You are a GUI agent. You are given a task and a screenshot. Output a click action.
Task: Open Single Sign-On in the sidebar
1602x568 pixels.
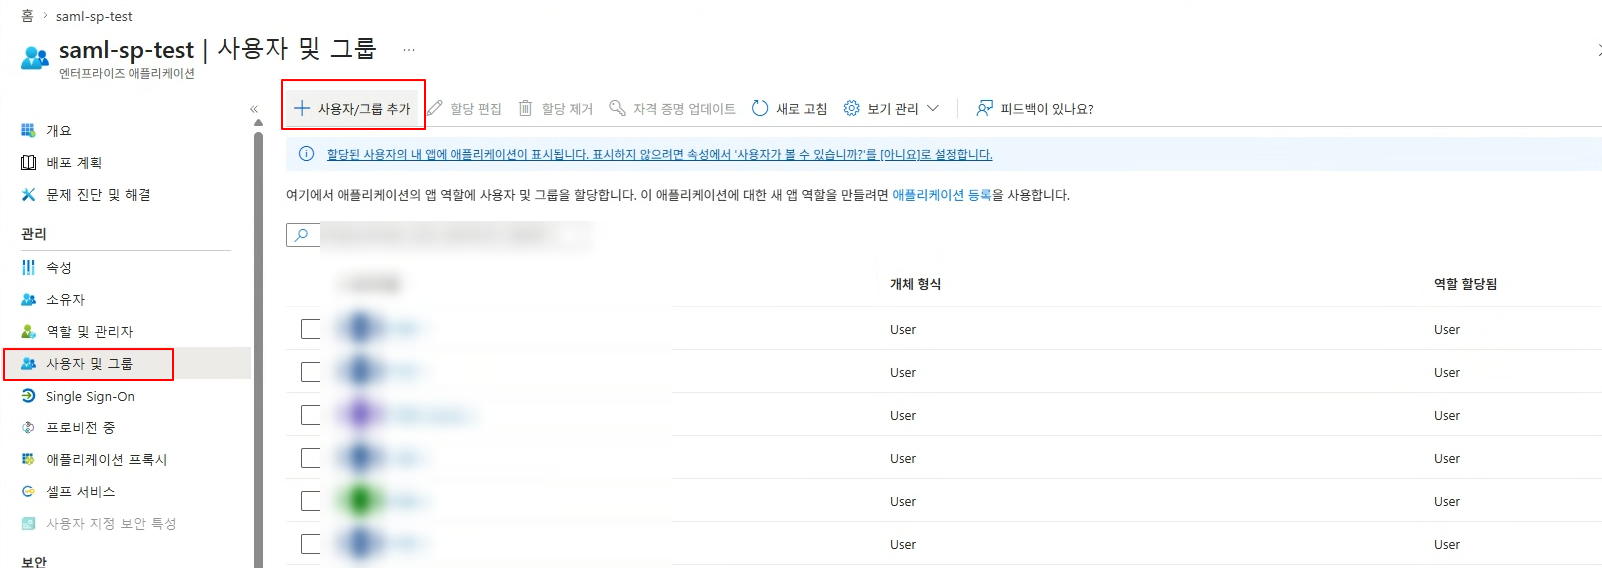tap(90, 396)
